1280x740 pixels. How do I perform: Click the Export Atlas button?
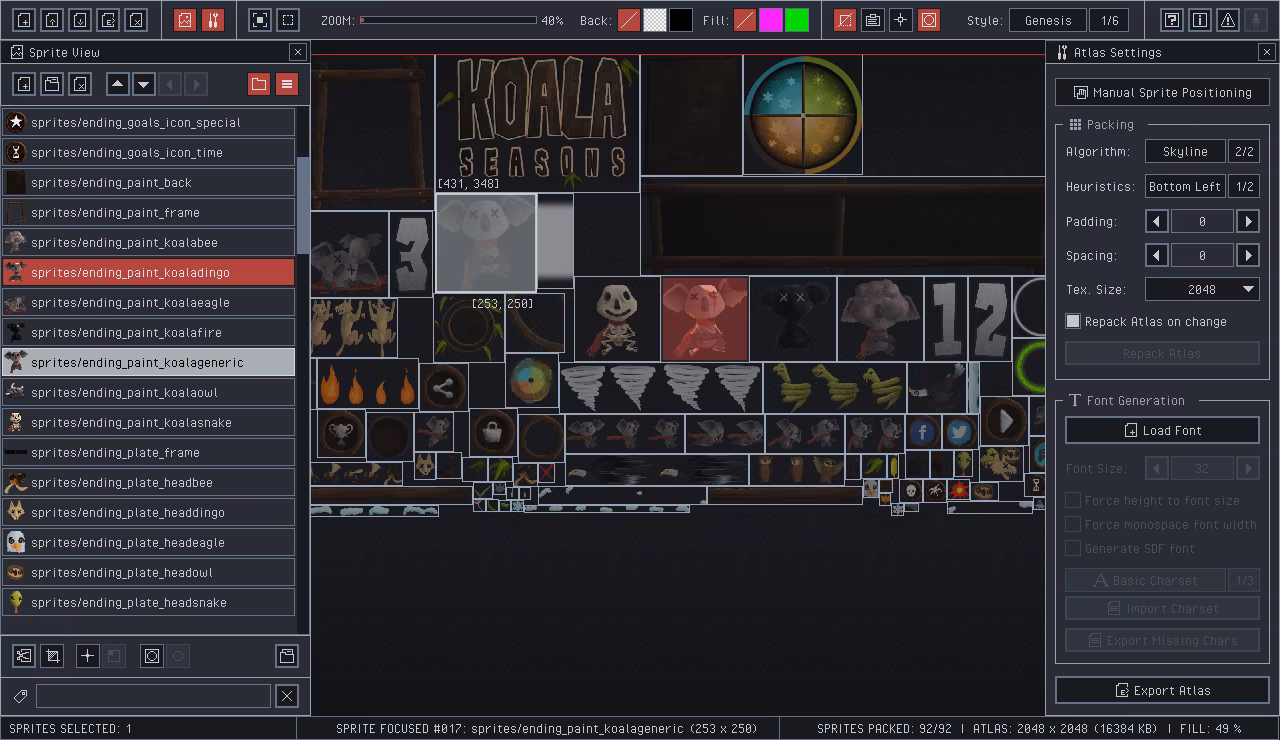pyautogui.click(x=1162, y=690)
